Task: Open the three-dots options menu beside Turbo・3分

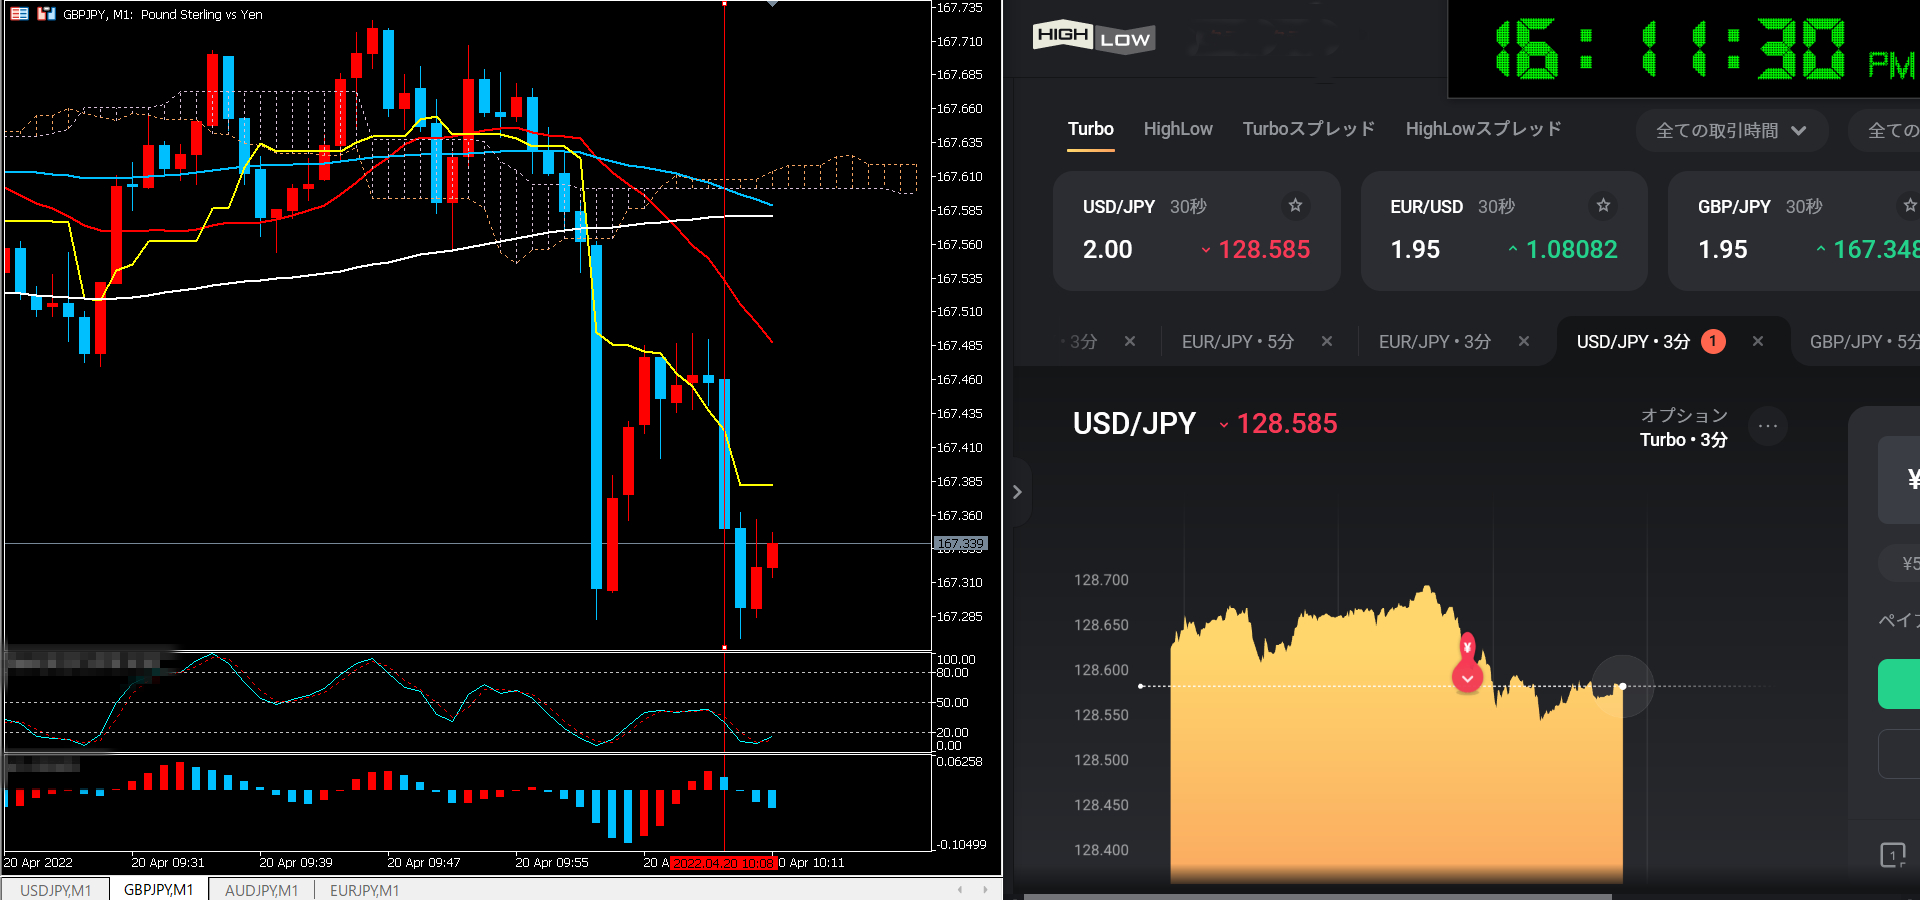Action: tap(1767, 427)
